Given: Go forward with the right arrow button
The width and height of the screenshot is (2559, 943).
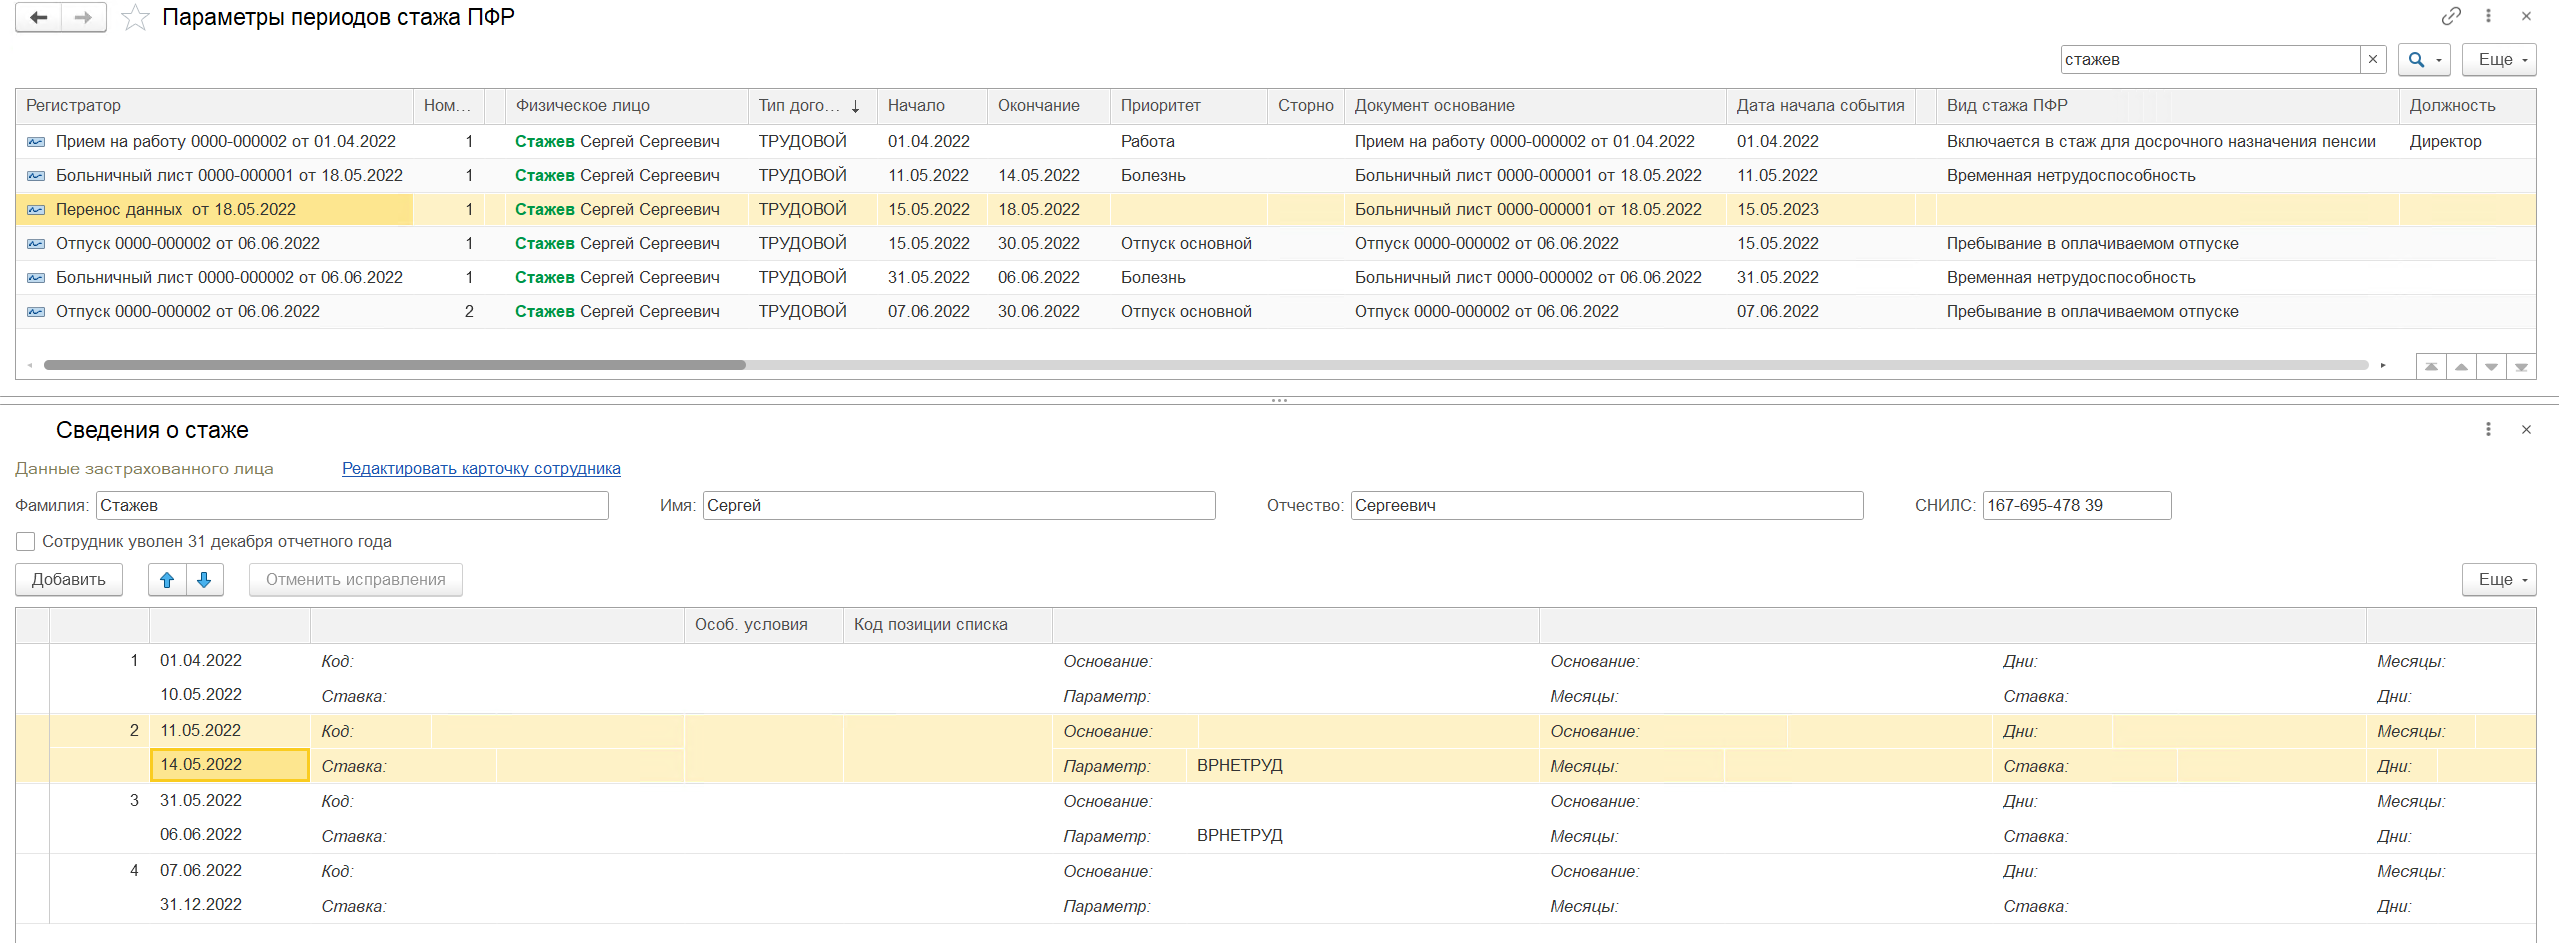Looking at the screenshot, I should (84, 18).
